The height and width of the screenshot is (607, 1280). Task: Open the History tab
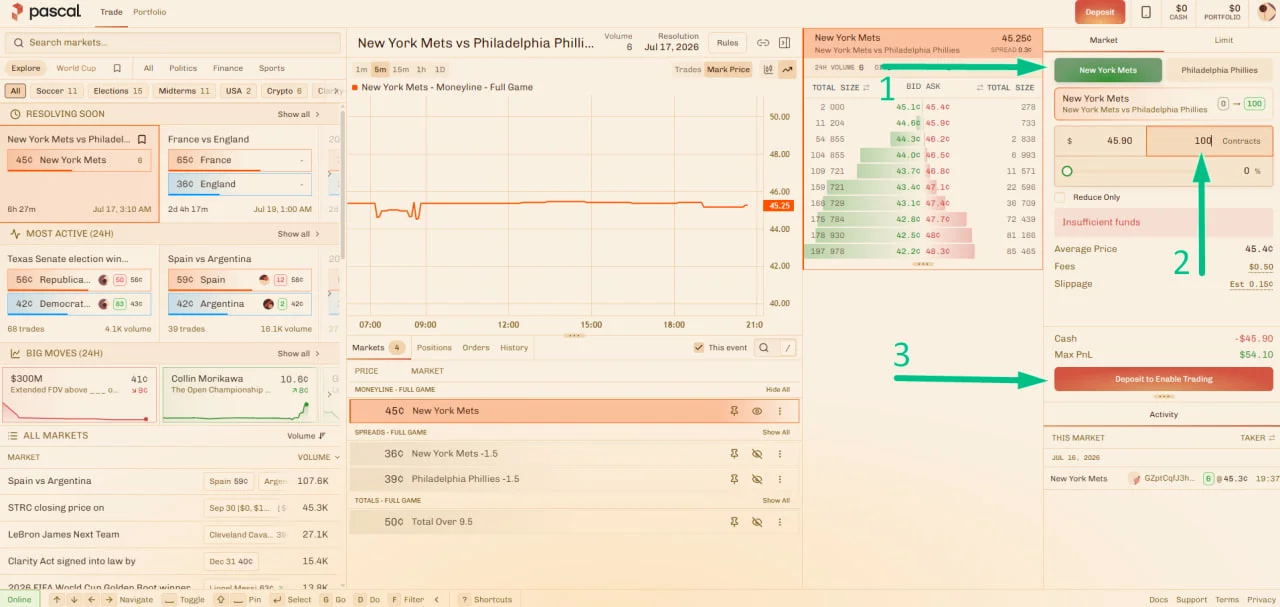(x=514, y=348)
